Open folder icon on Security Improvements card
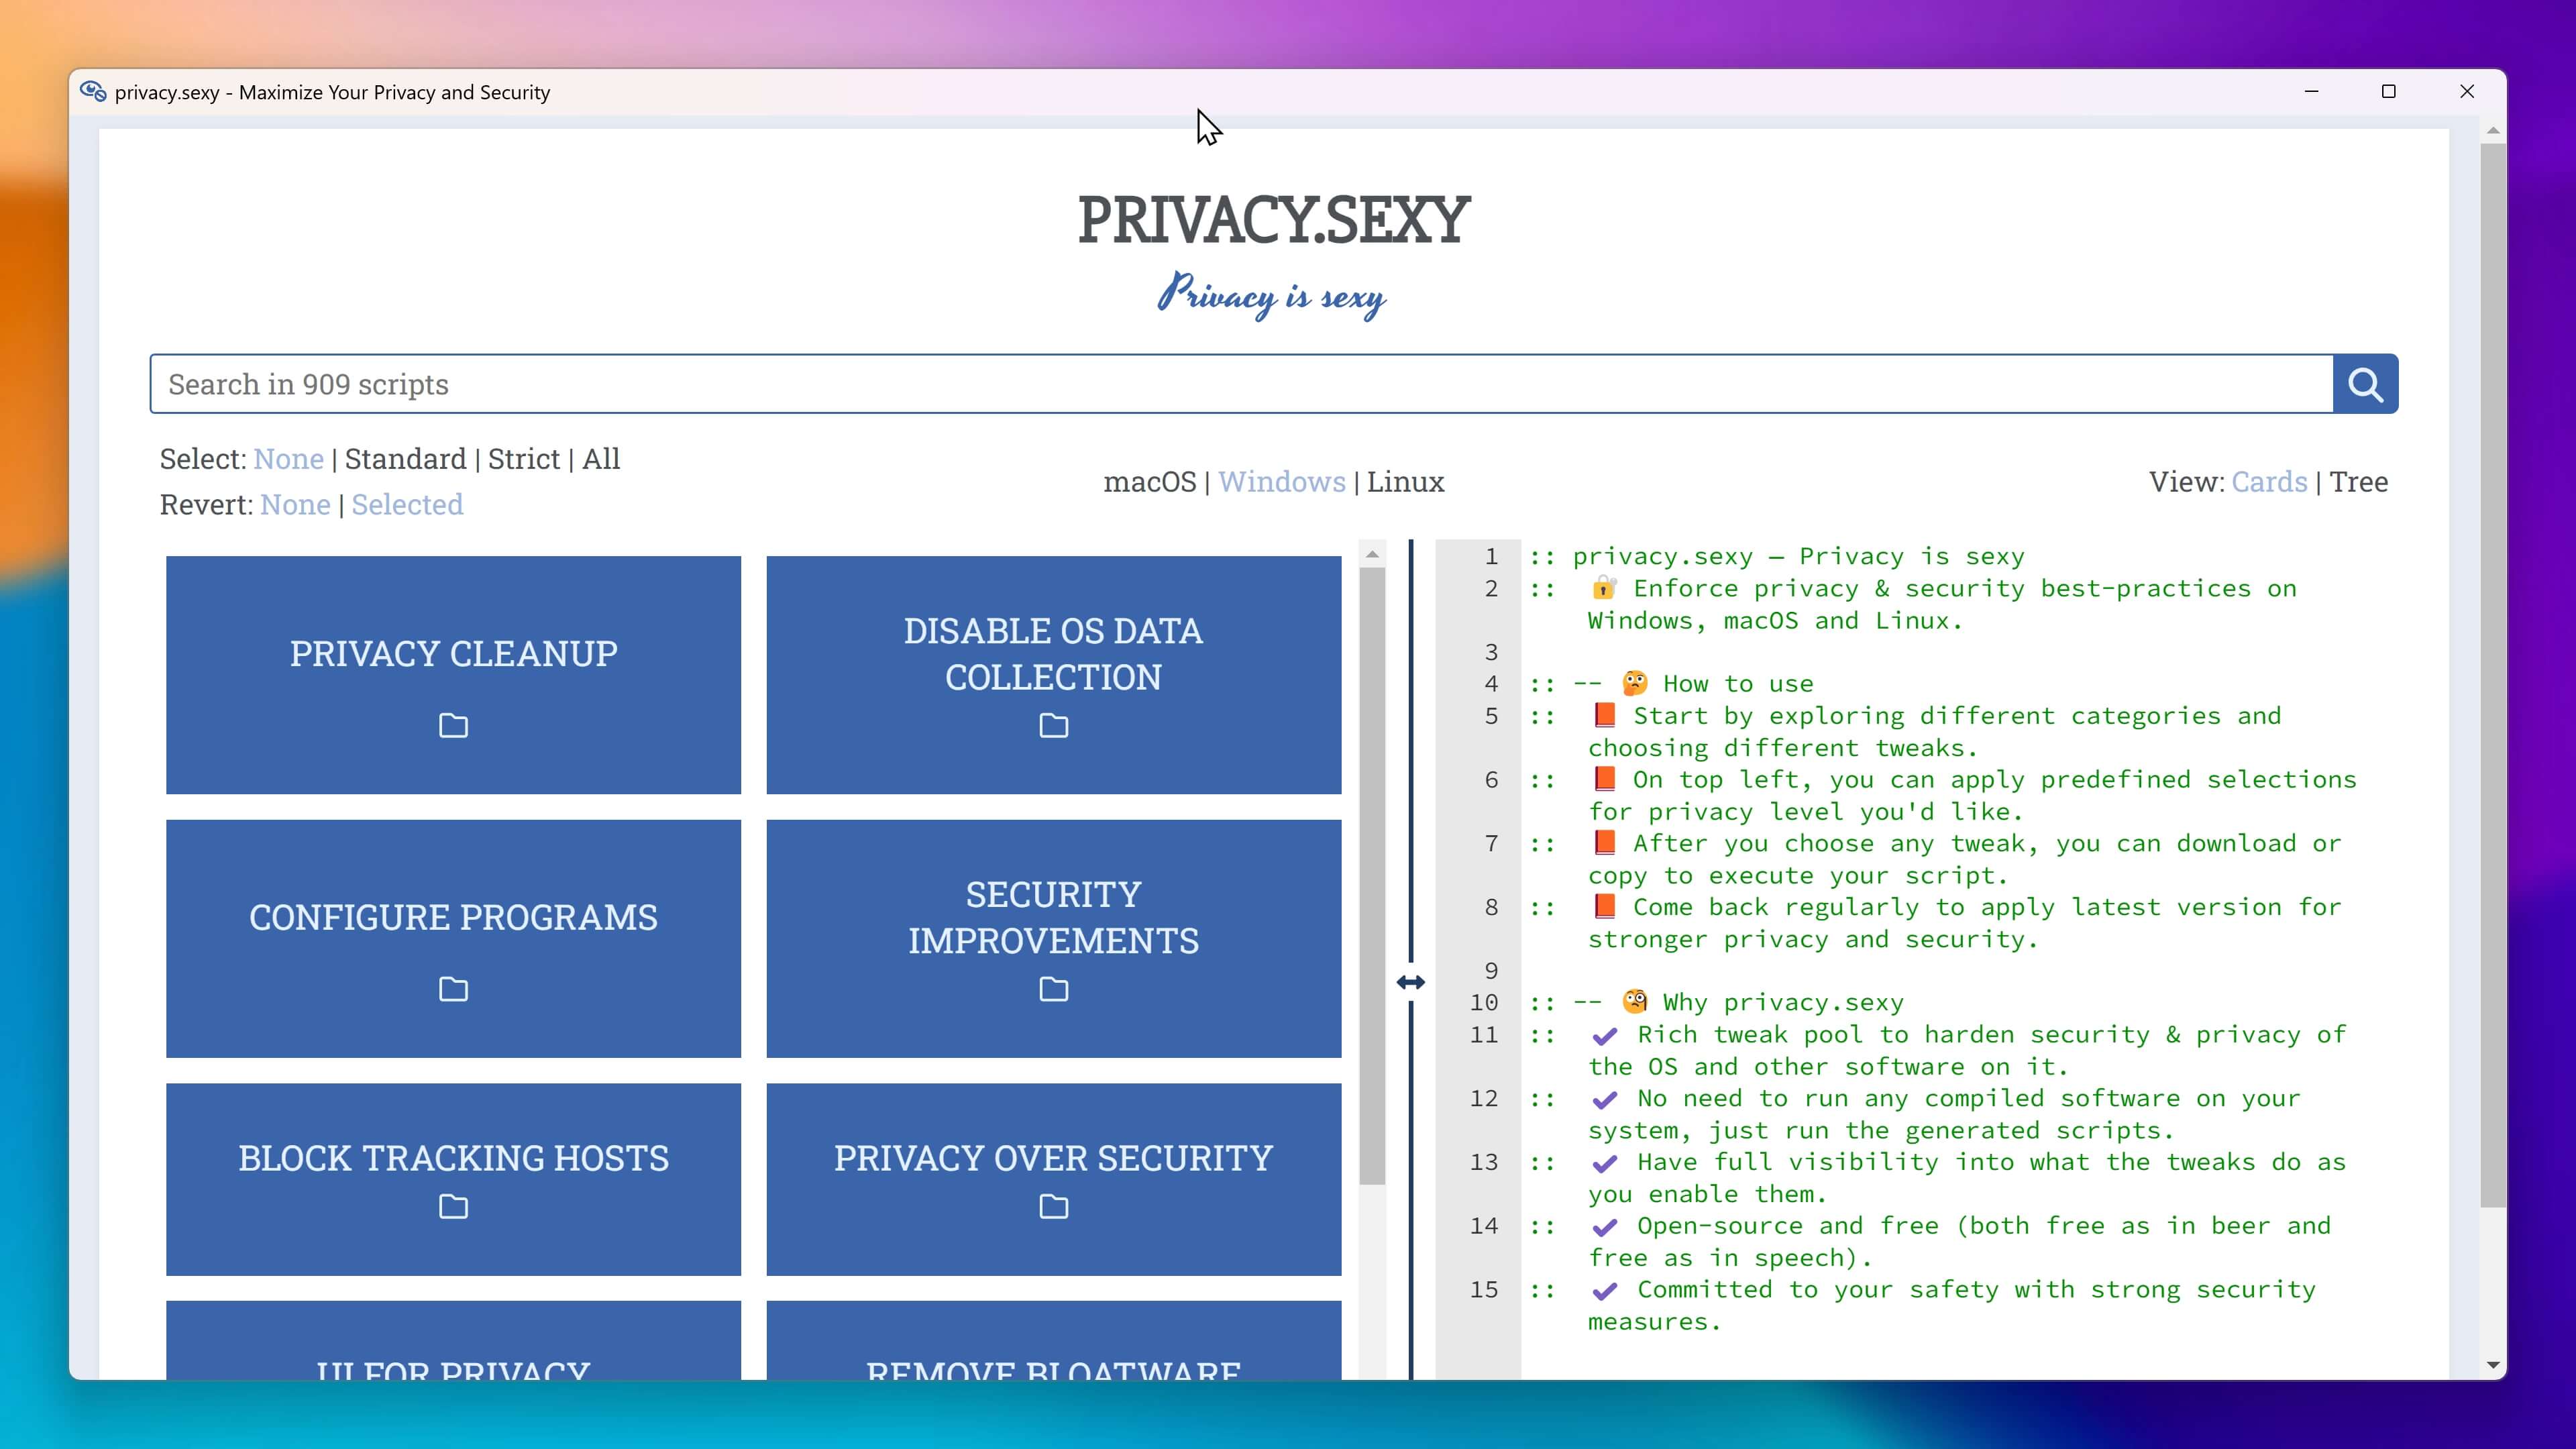This screenshot has height=1449, width=2576. (x=1053, y=989)
